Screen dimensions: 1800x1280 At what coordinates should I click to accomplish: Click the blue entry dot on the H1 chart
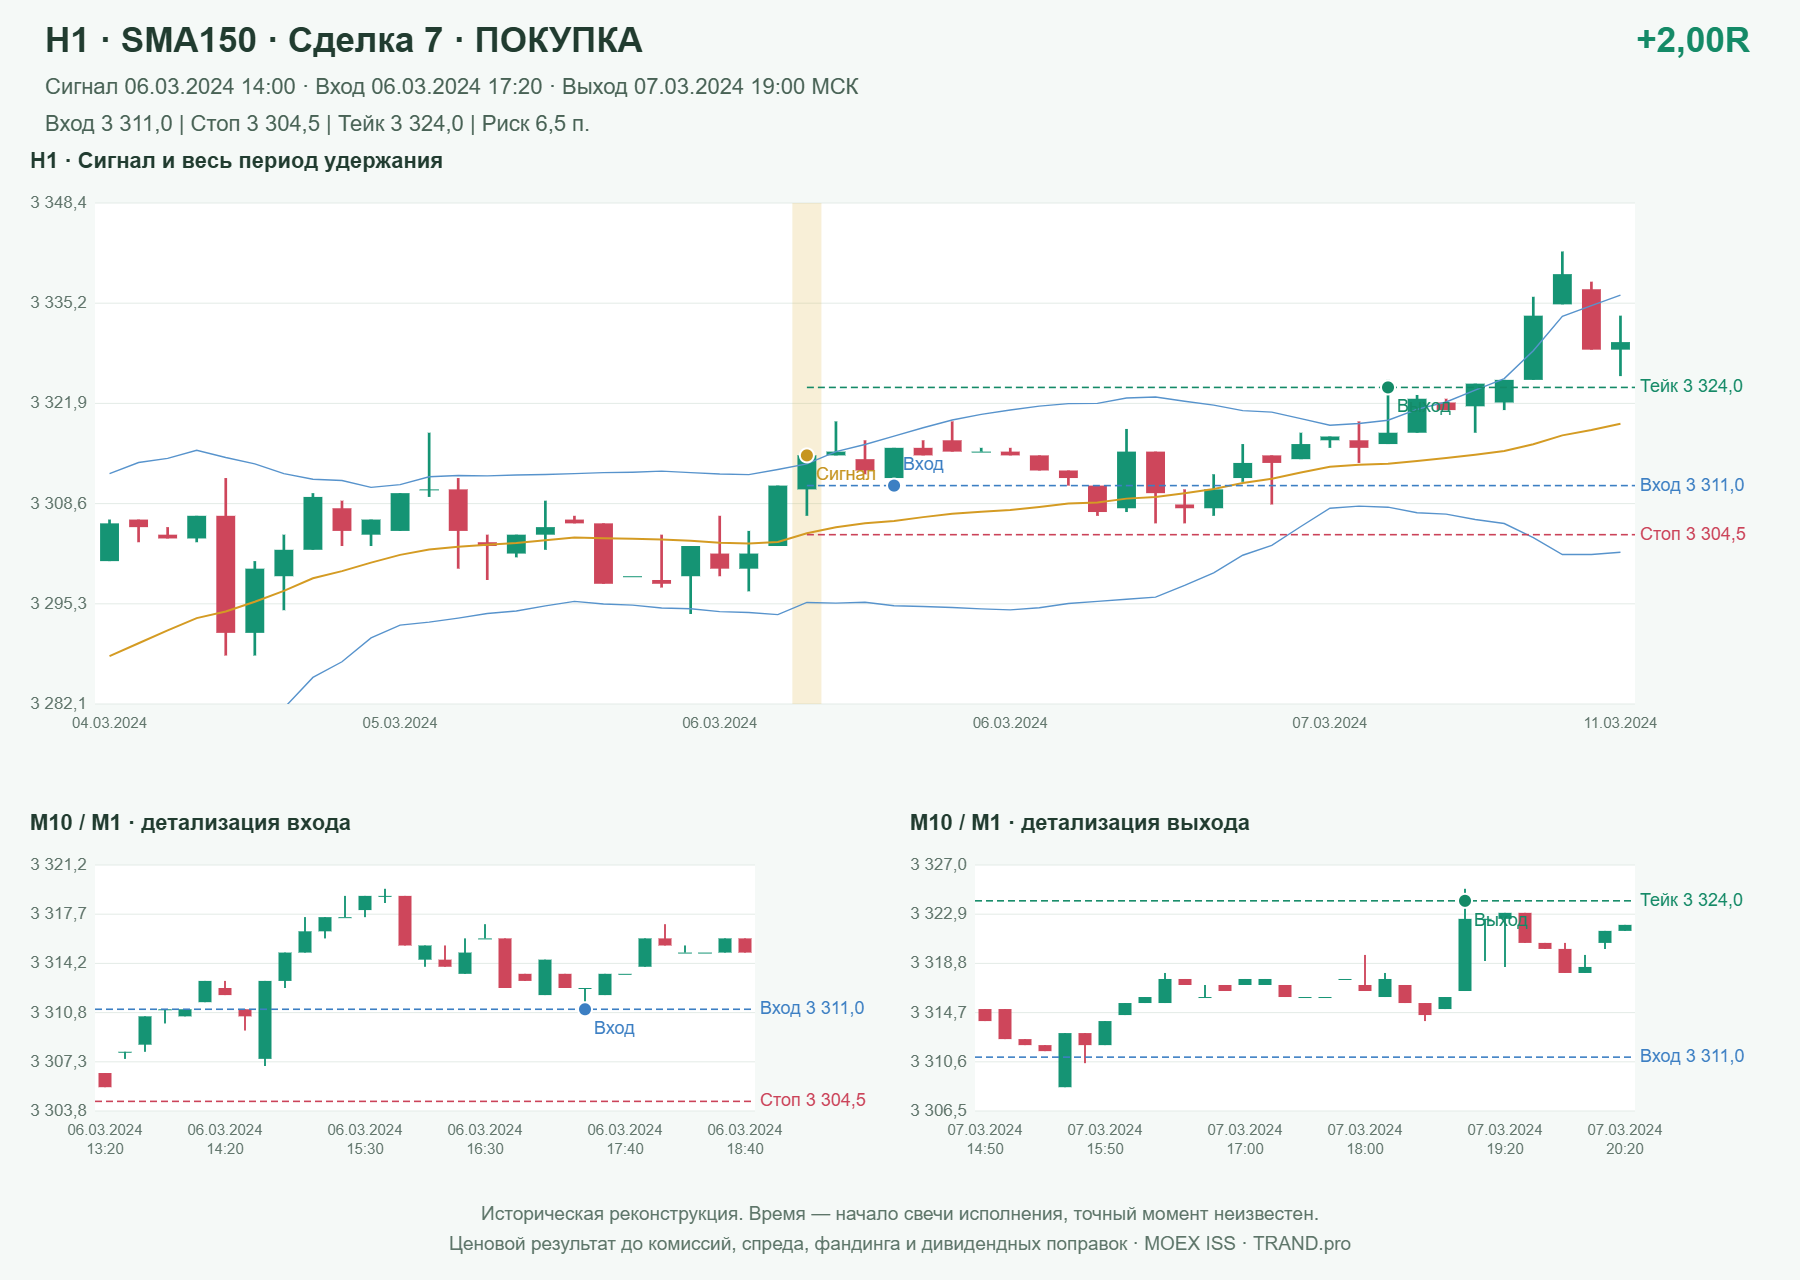(894, 486)
